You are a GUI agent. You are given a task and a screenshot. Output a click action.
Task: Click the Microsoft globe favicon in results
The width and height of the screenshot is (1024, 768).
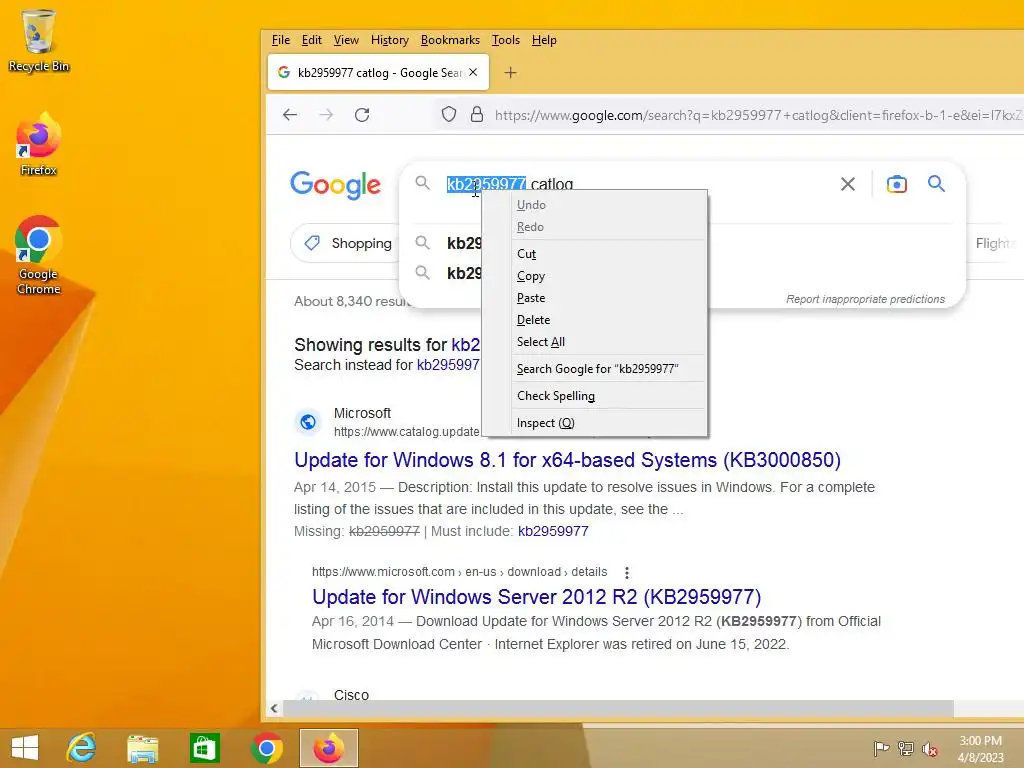pyautogui.click(x=308, y=422)
